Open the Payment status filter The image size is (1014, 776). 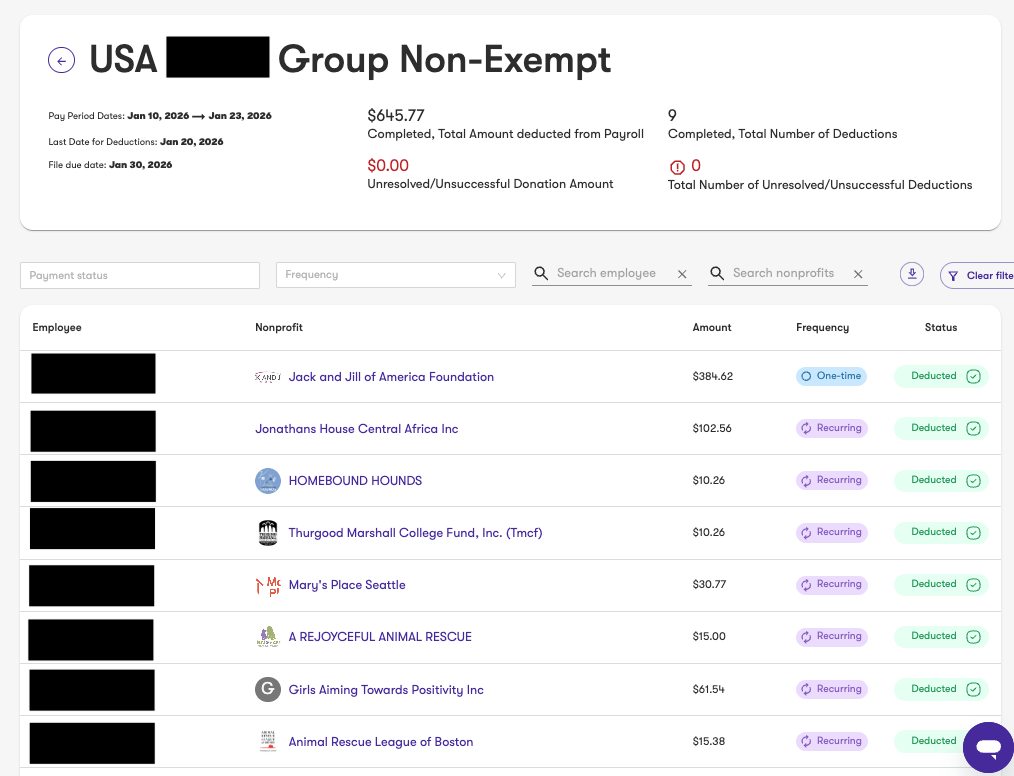tap(140, 275)
